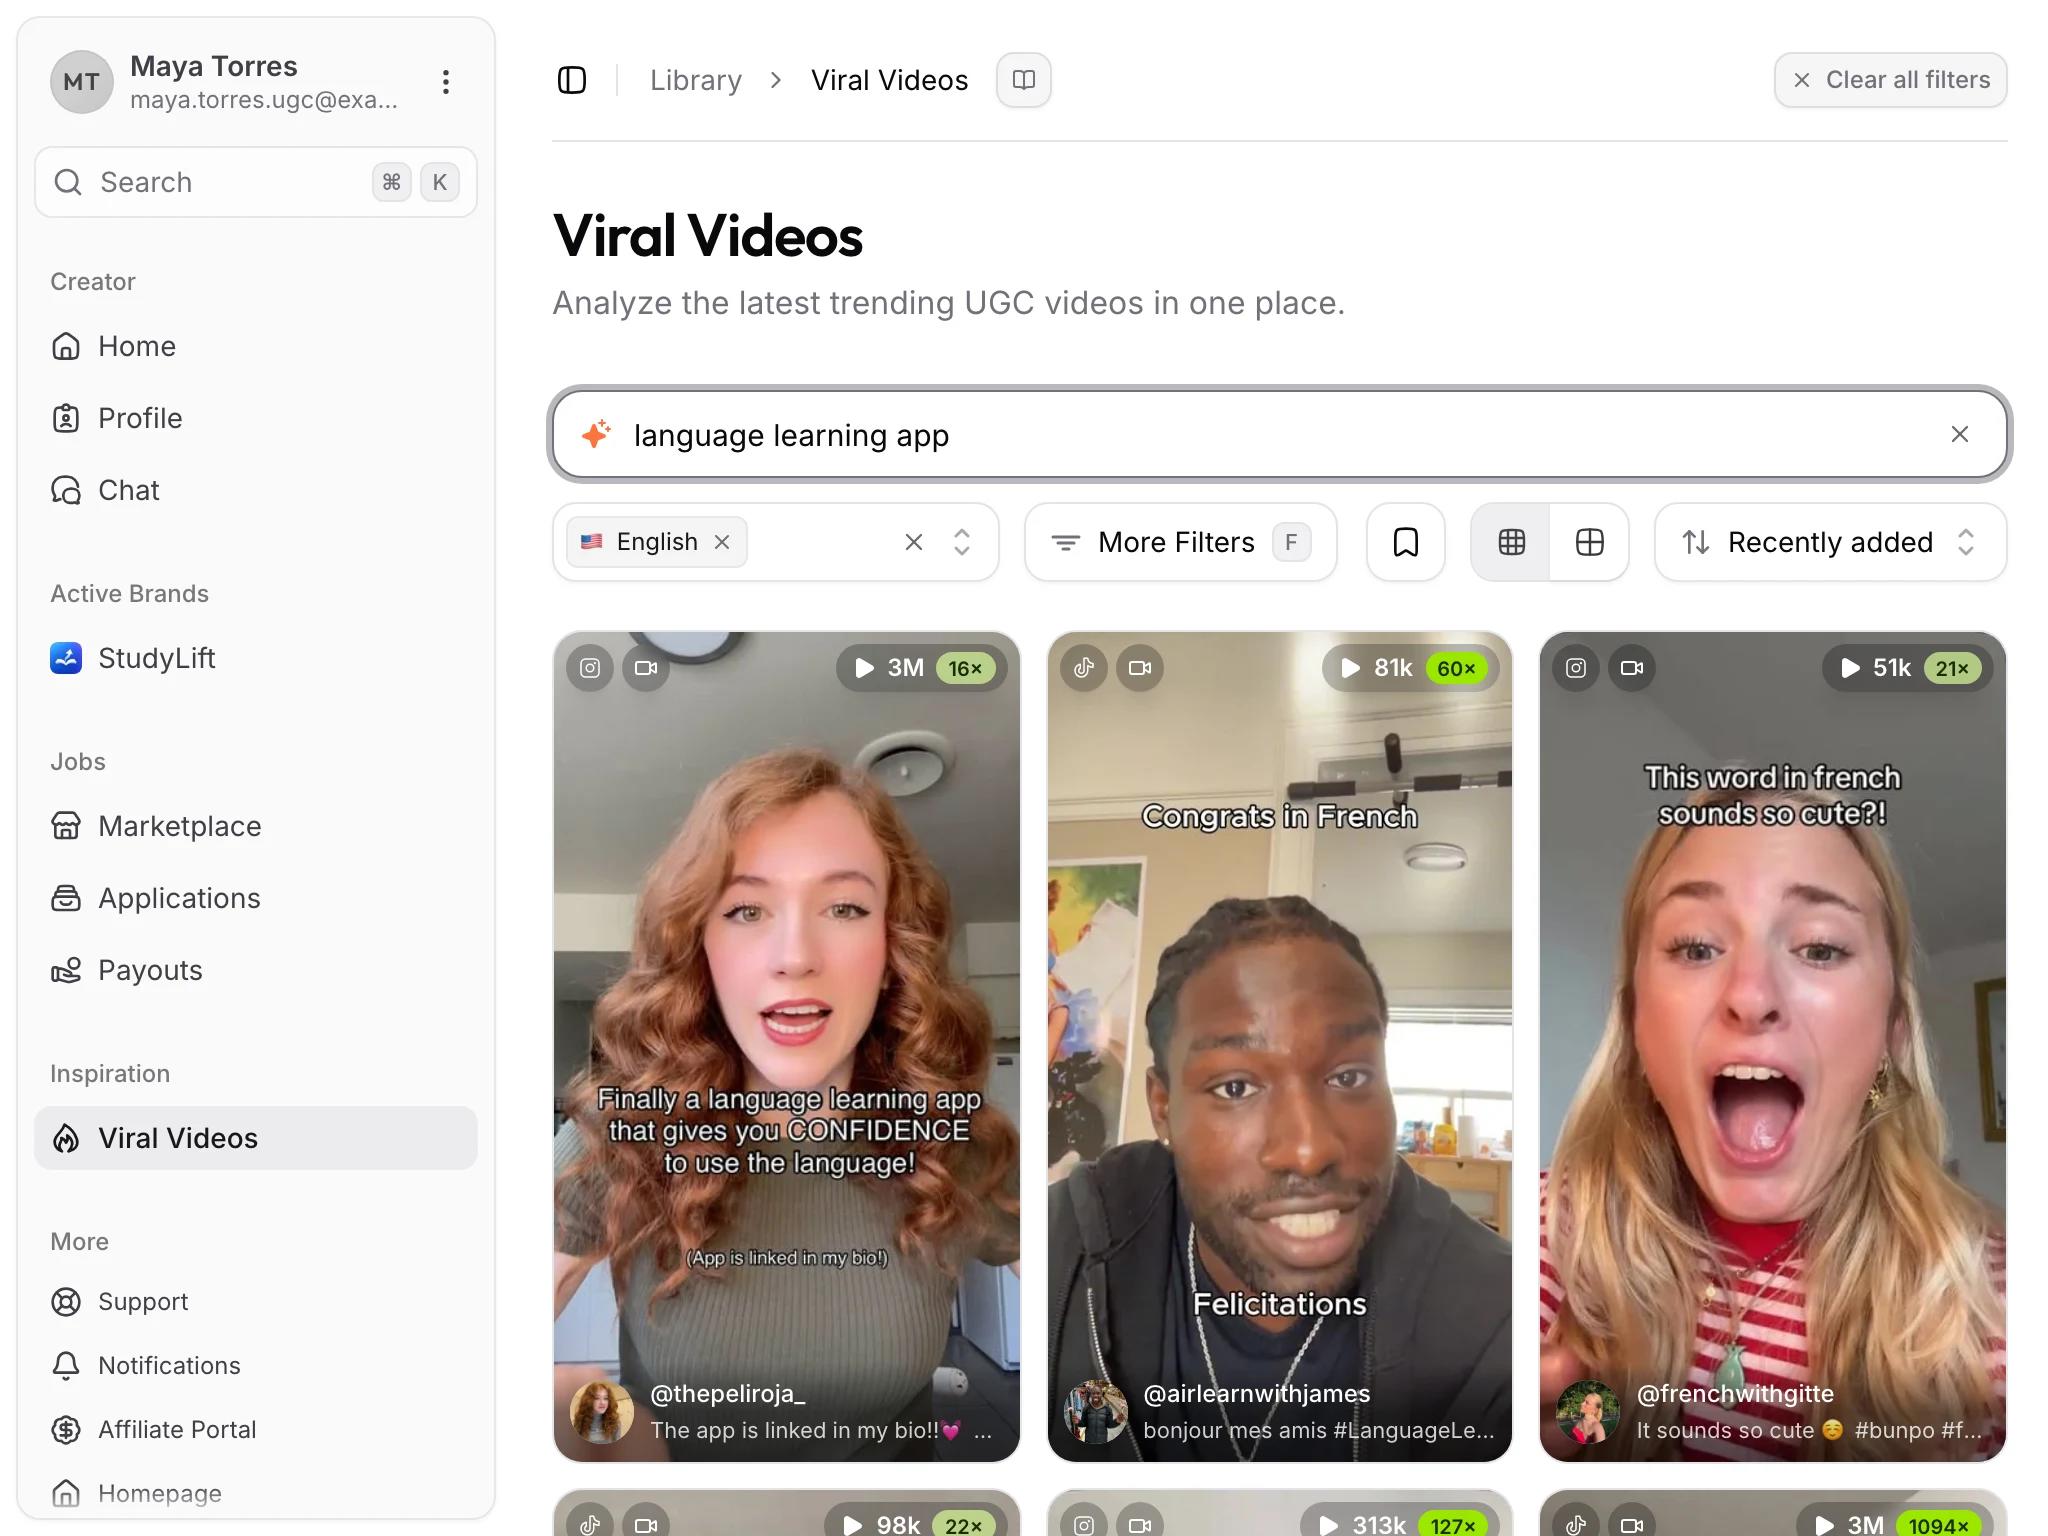The width and height of the screenshot is (2048, 1536).
Task: Click the AI search input field
Action: tap(1280, 434)
